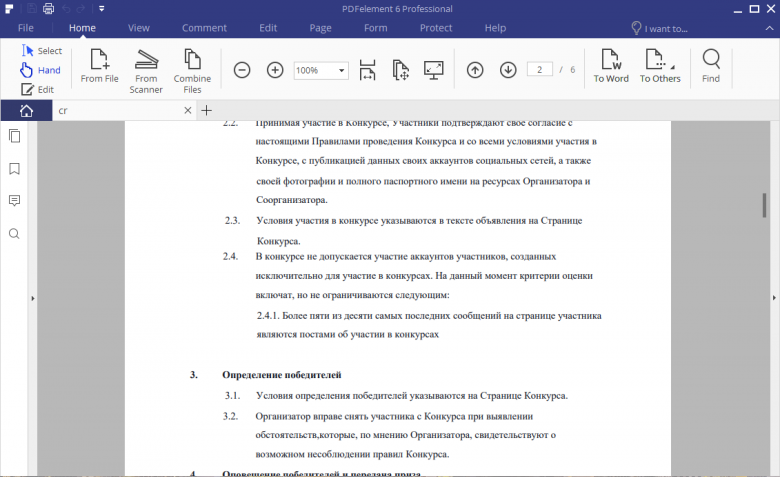Image resolution: width=780 pixels, height=477 pixels.
Task: Open the Help tab
Action: point(495,28)
